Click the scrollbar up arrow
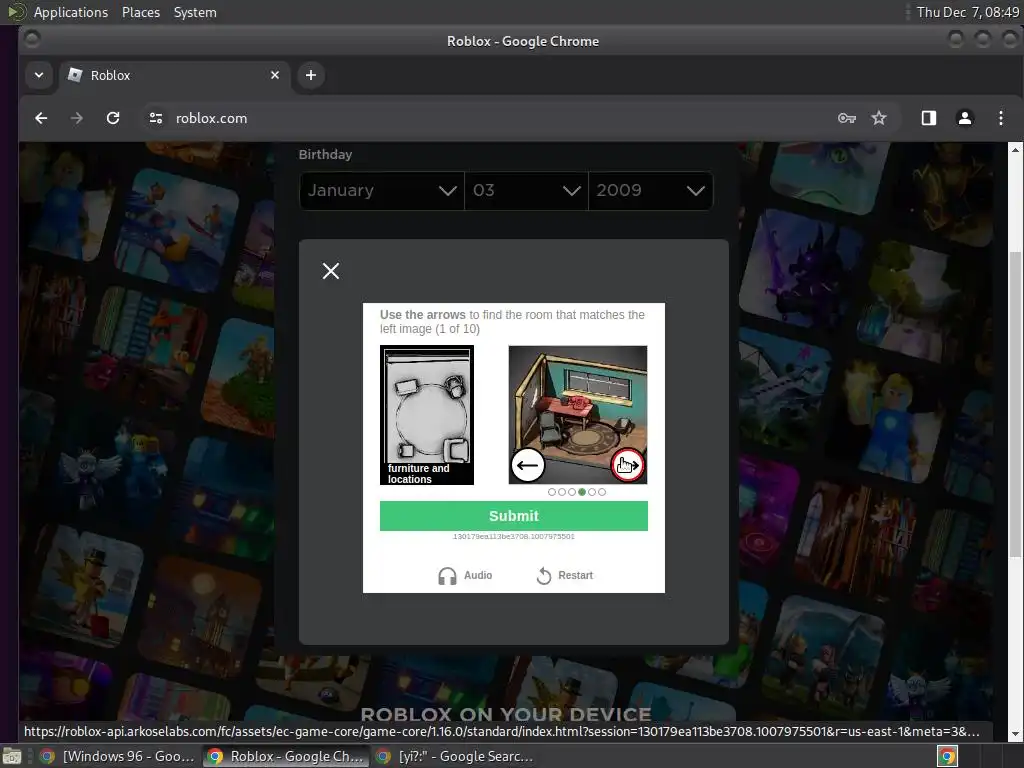 [x=1016, y=150]
